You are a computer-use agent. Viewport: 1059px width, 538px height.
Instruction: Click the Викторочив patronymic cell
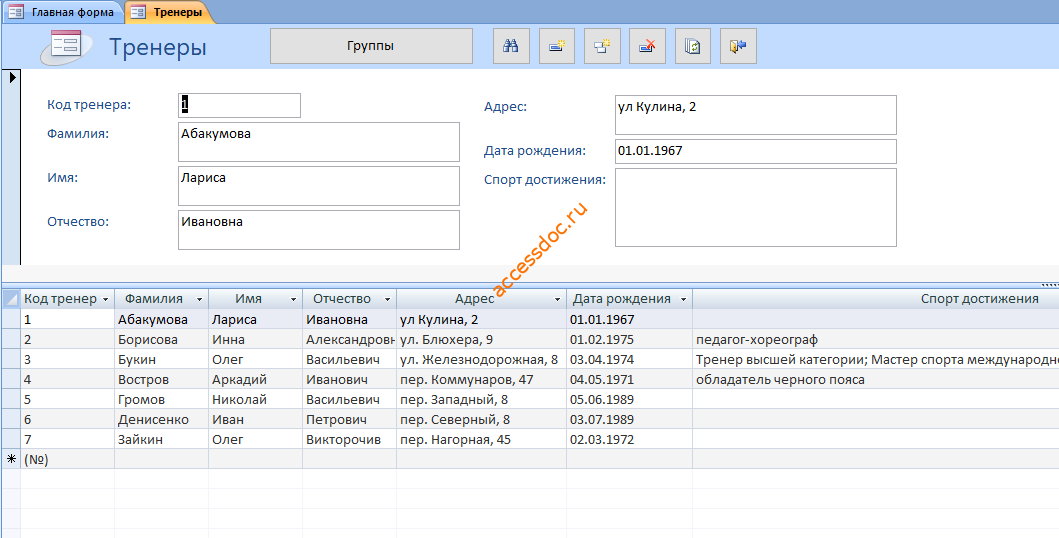[349, 439]
